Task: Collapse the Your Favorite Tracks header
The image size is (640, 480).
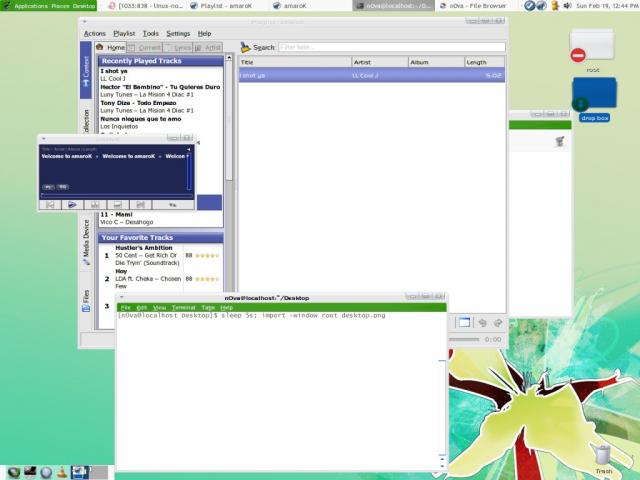Action: (x=161, y=238)
